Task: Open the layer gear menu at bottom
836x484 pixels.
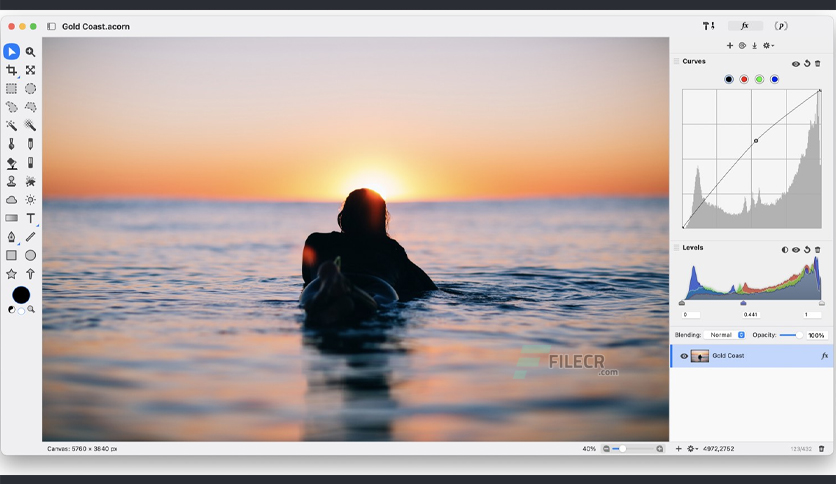Action: (x=693, y=449)
